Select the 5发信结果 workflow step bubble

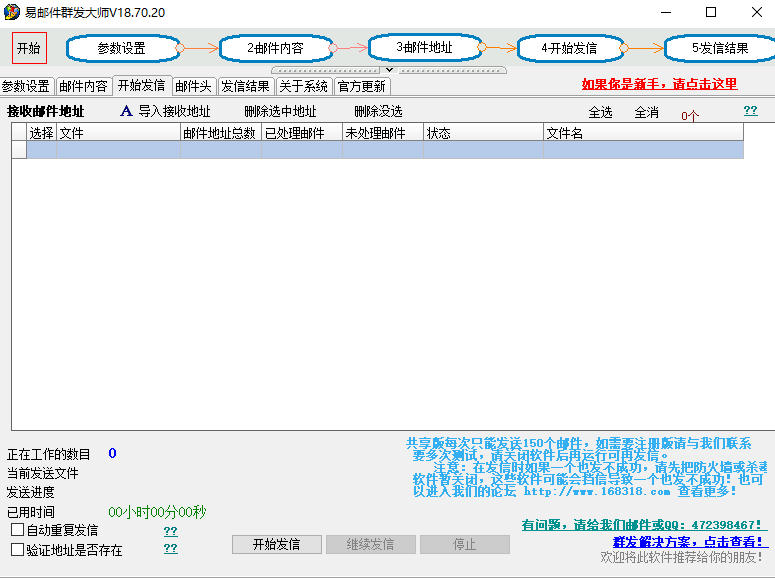(719, 48)
